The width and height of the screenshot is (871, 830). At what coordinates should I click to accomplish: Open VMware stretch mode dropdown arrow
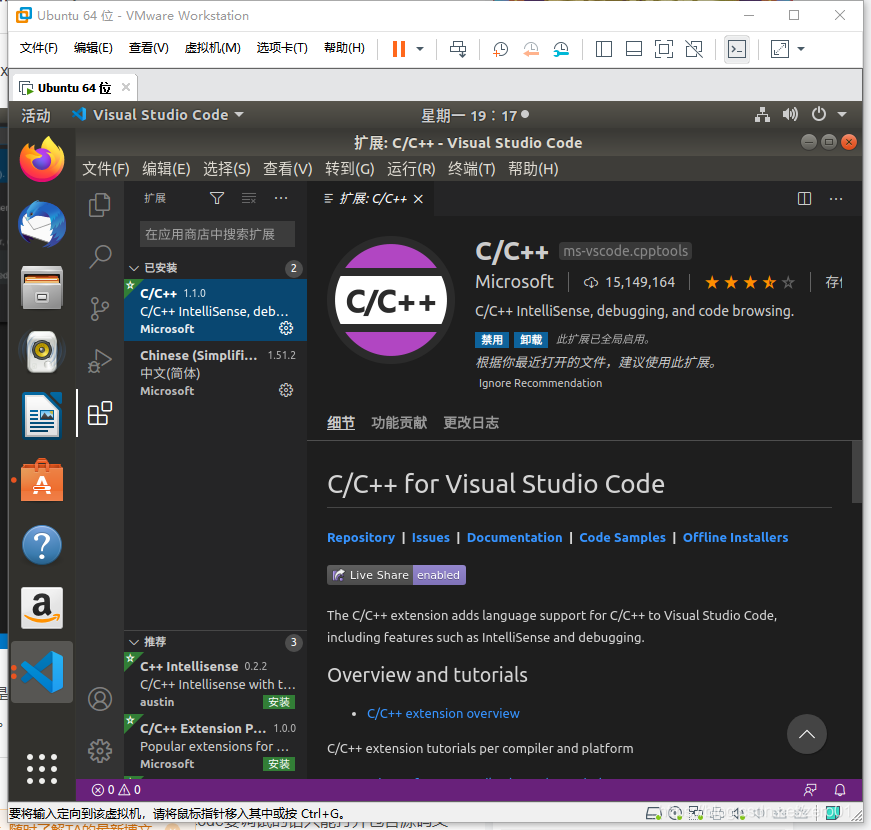click(x=801, y=49)
